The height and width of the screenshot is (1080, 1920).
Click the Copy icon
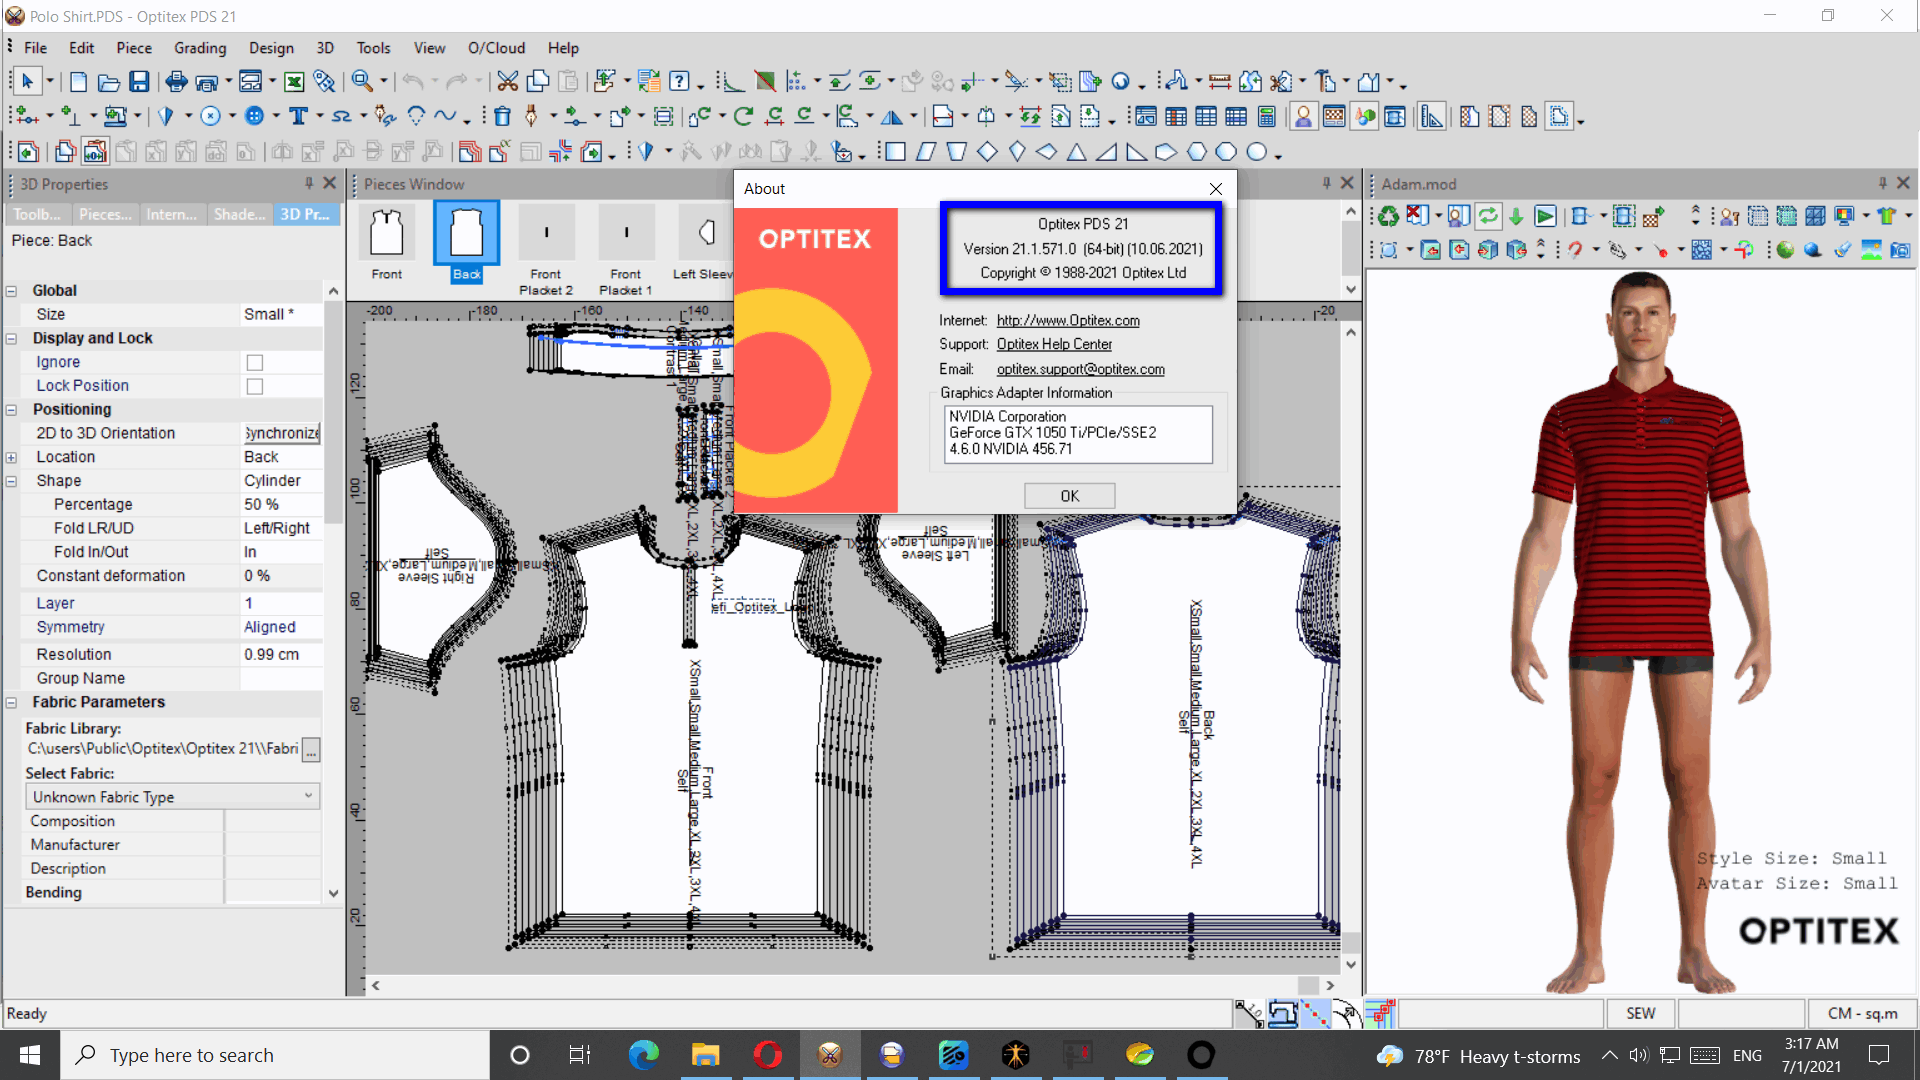538,81
